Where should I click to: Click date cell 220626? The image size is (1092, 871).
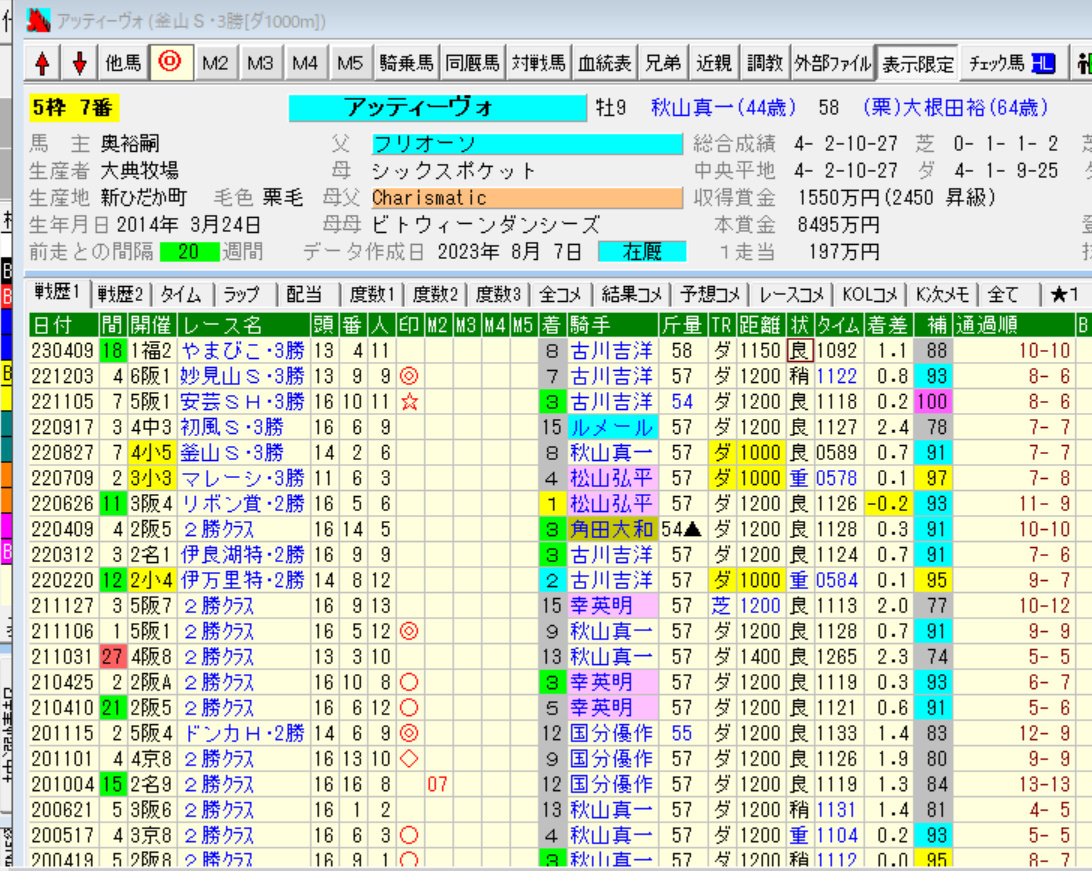(x=62, y=503)
